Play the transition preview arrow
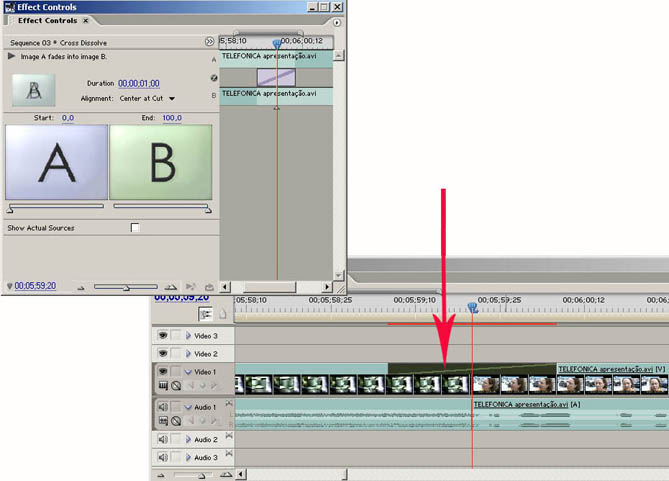 [12, 57]
